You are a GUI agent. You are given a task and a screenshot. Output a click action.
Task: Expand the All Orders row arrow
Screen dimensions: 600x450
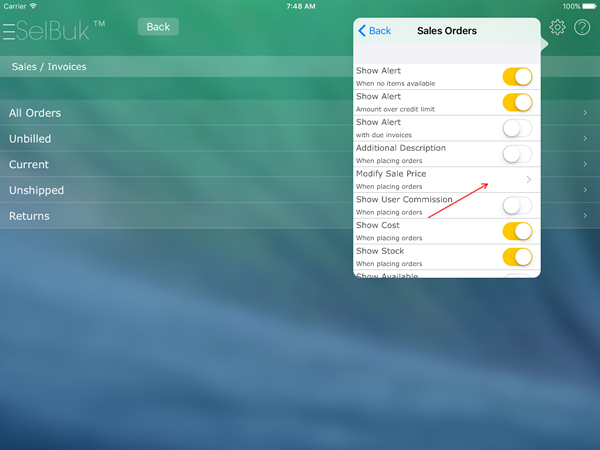pyautogui.click(x=584, y=113)
